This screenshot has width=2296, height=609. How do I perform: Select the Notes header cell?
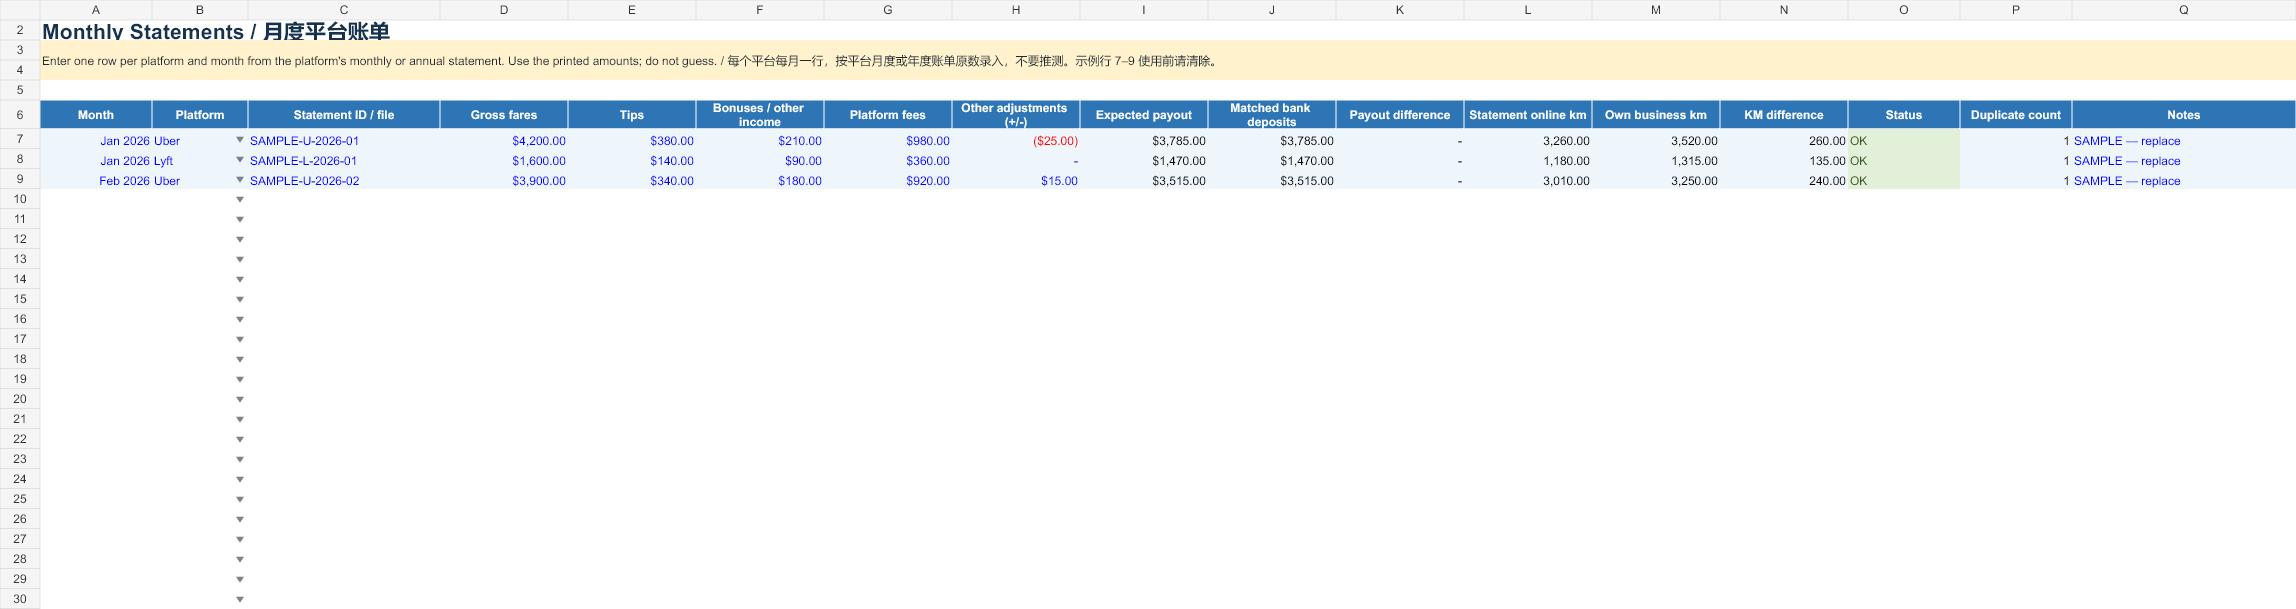2184,115
